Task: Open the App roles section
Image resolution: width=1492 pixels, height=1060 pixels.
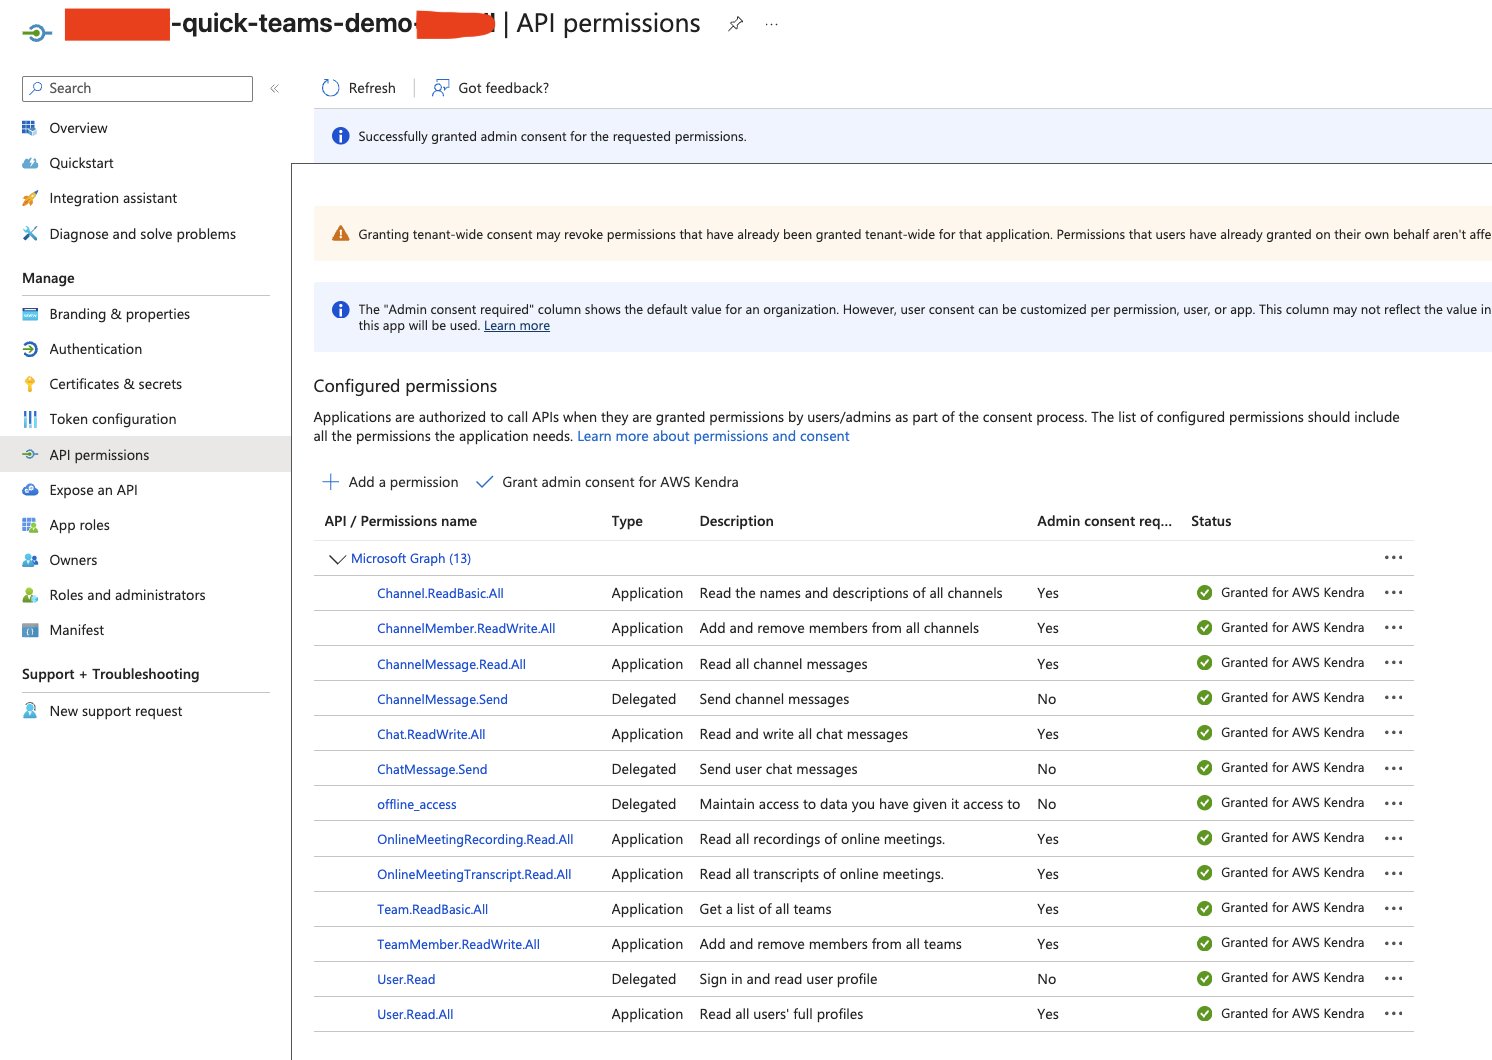Action: pos(80,524)
